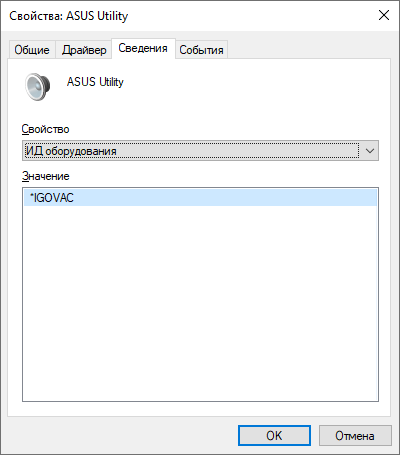Go to the События tab
400x455 pixels.
click(201, 50)
